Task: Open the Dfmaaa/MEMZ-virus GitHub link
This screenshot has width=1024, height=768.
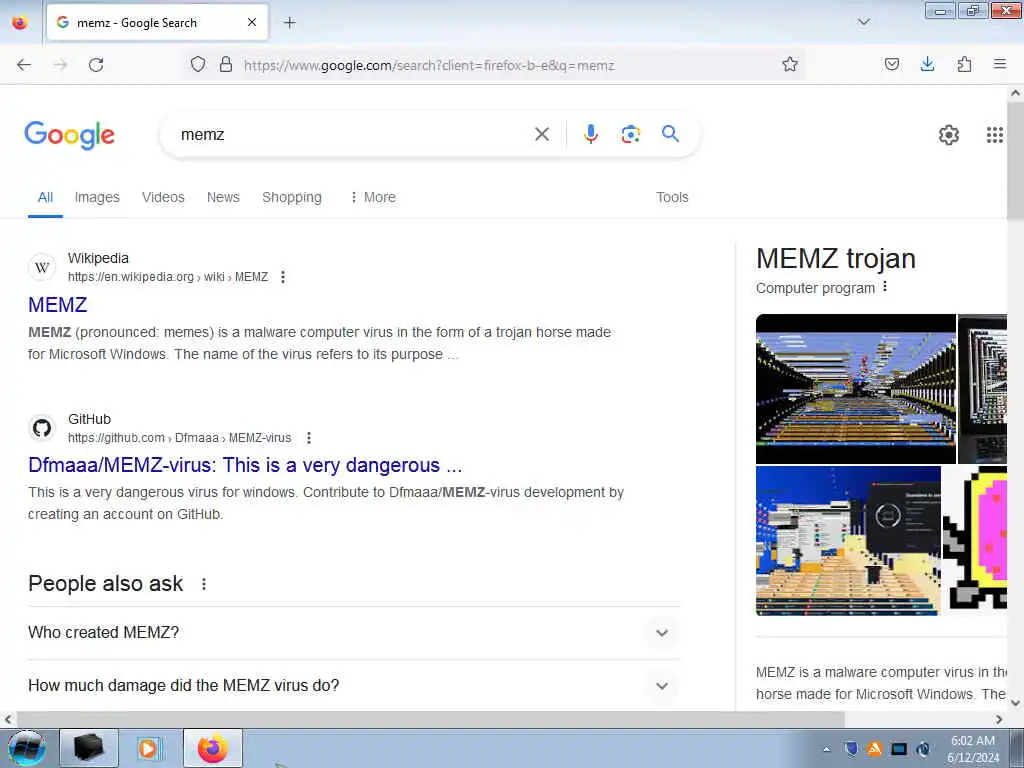Action: click(245, 465)
